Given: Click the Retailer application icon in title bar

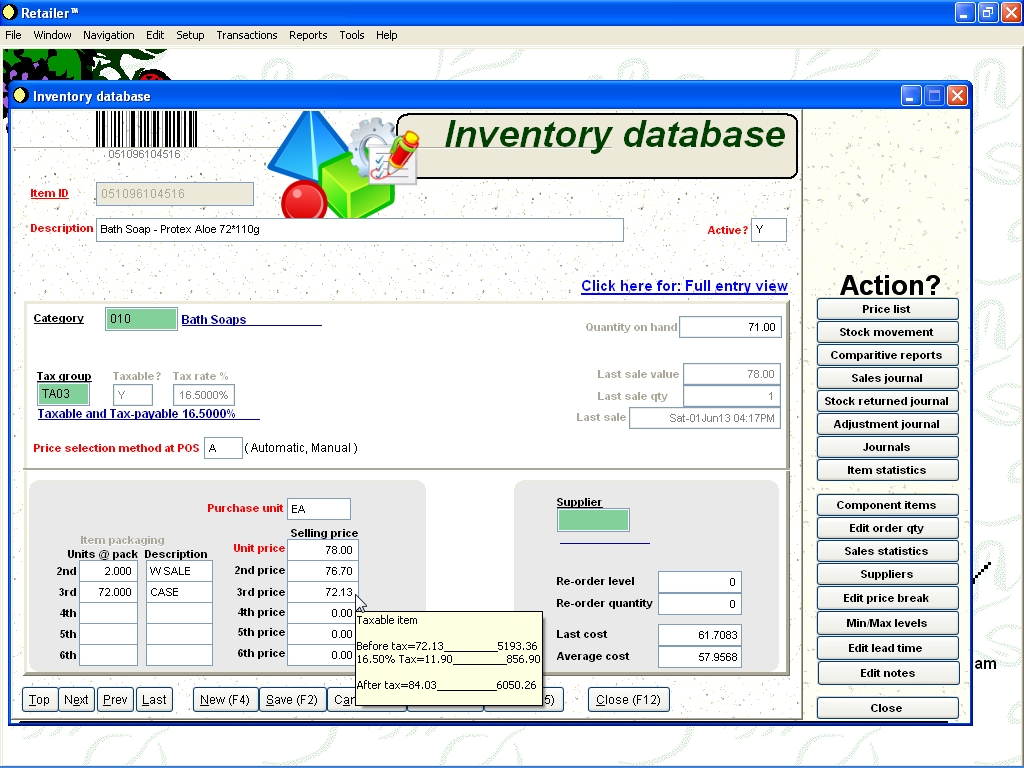Looking at the screenshot, I should pyautogui.click(x=10, y=12).
